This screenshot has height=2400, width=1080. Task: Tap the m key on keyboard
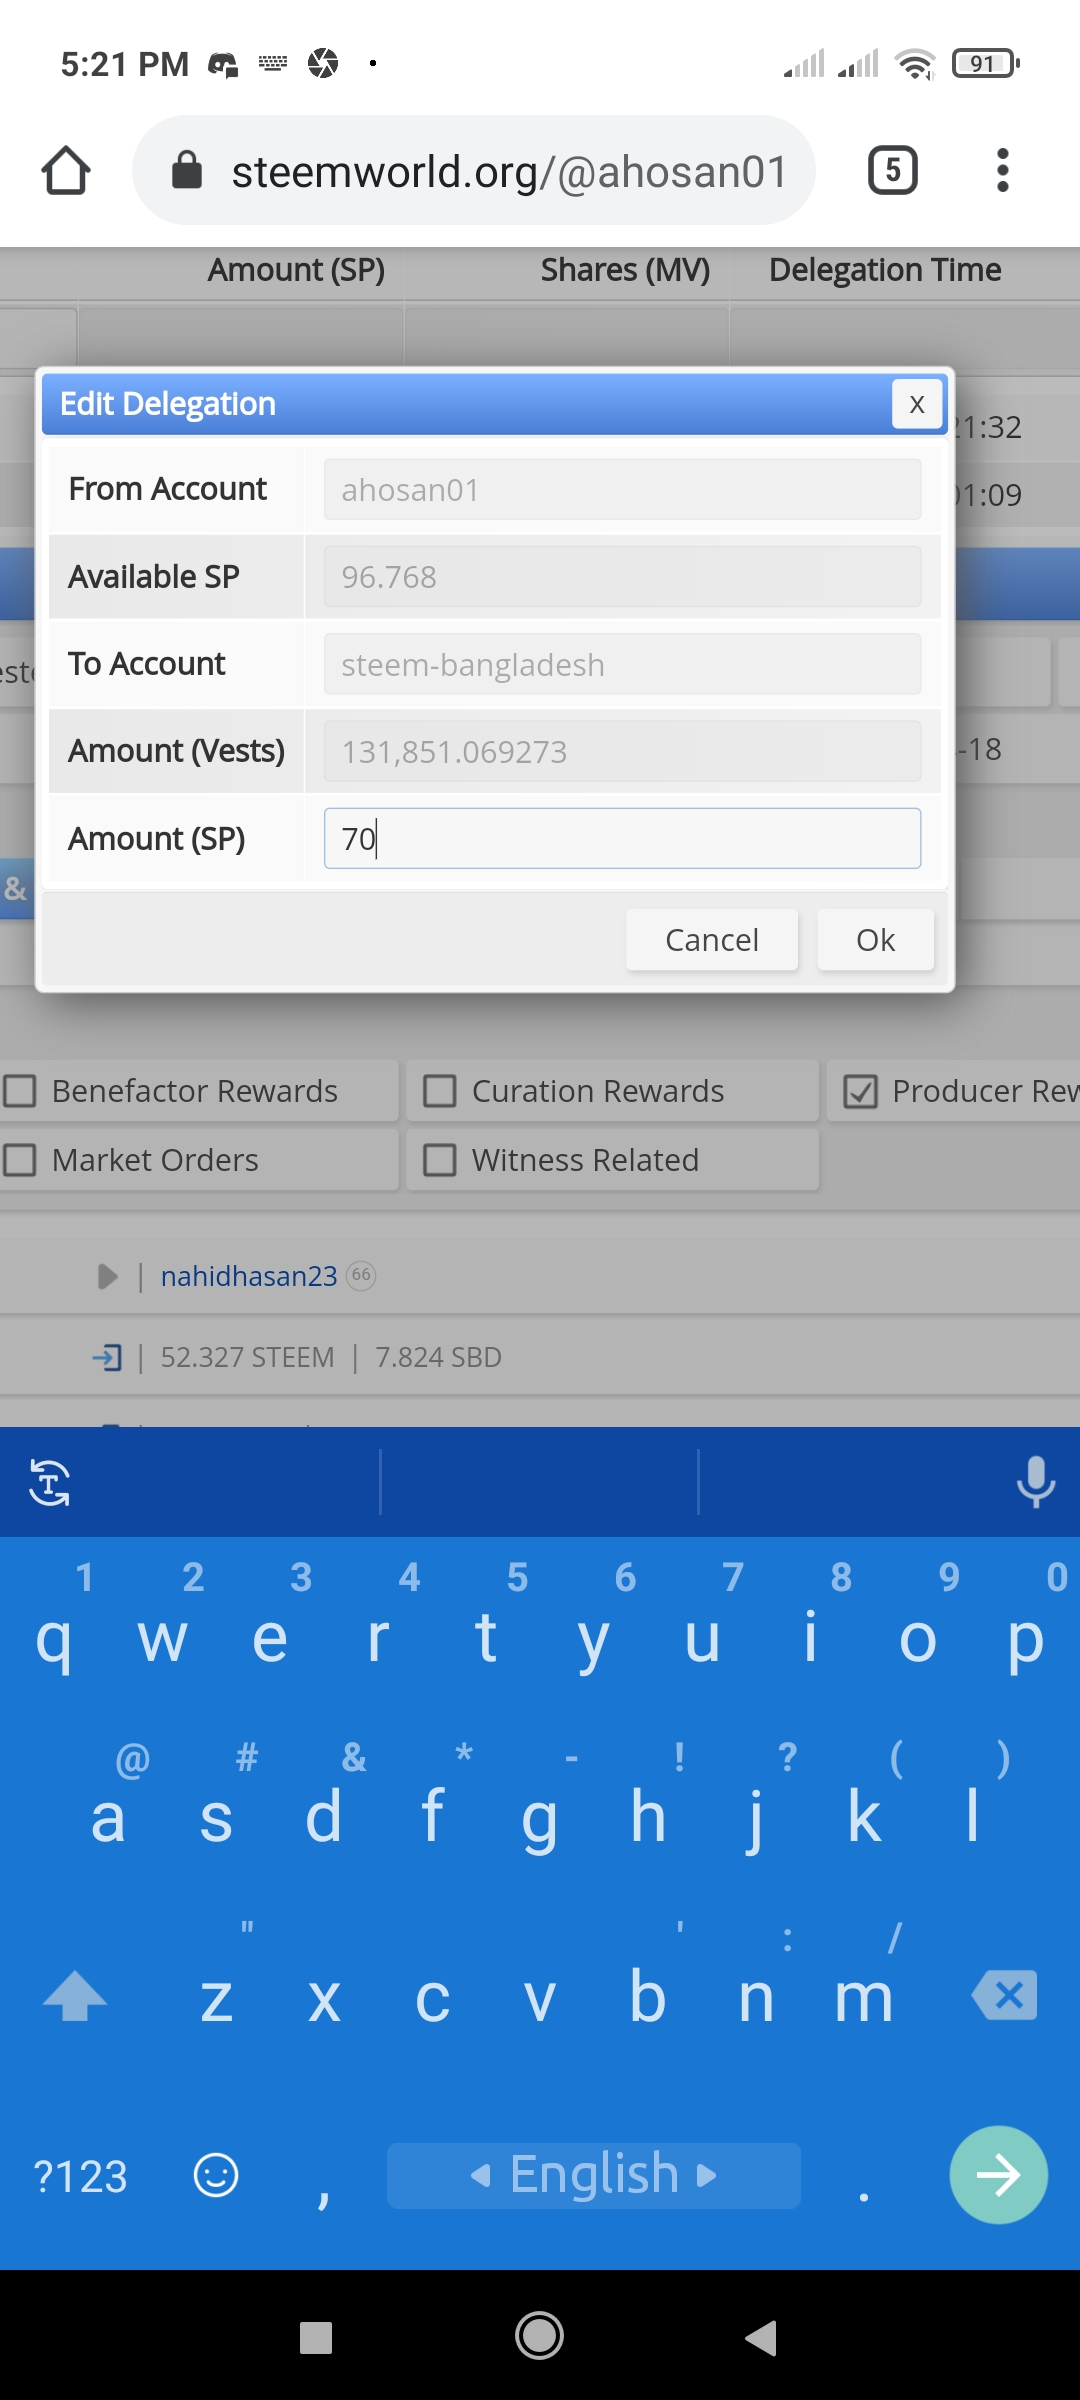864,1998
